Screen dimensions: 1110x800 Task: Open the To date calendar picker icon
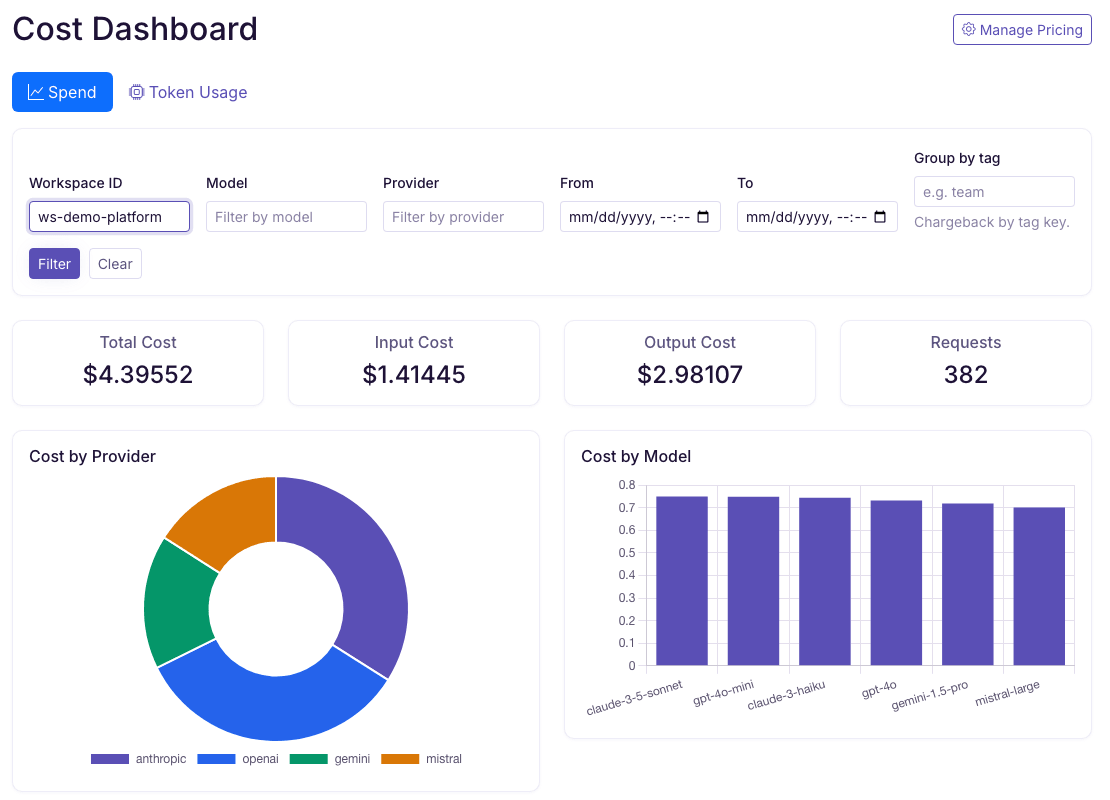click(x=880, y=217)
